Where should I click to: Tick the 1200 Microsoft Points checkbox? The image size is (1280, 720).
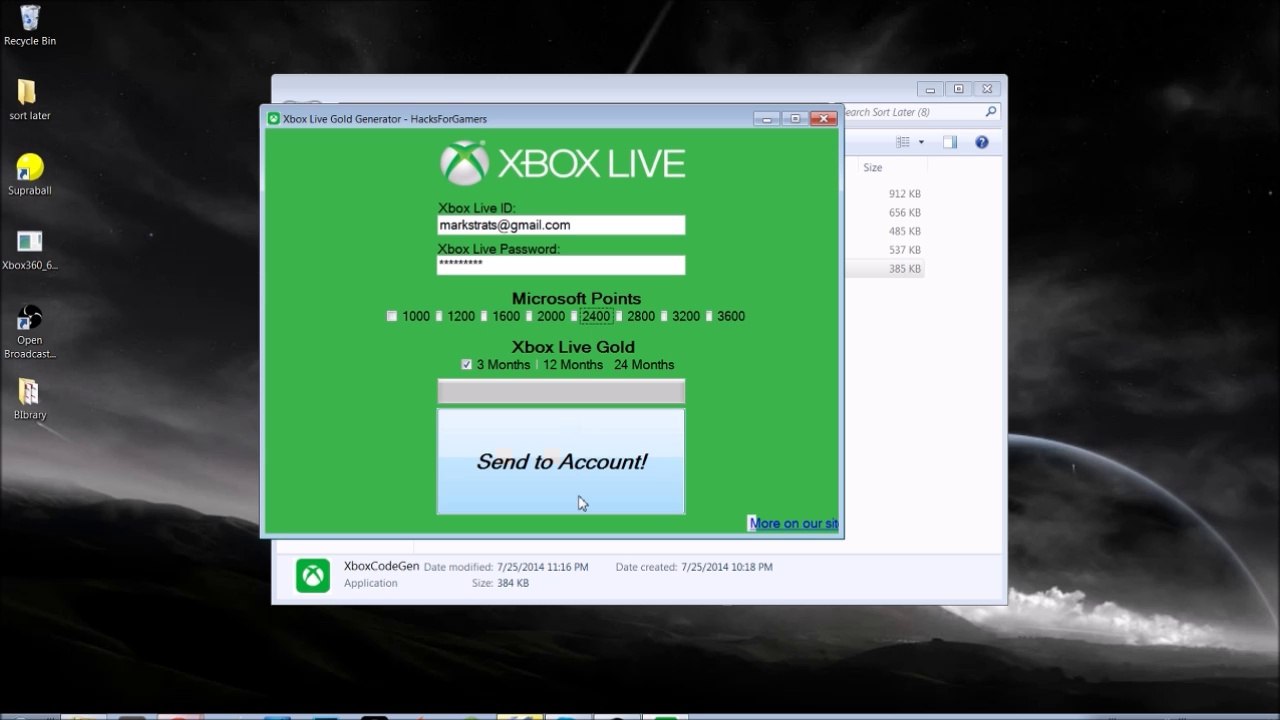click(x=439, y=316)
